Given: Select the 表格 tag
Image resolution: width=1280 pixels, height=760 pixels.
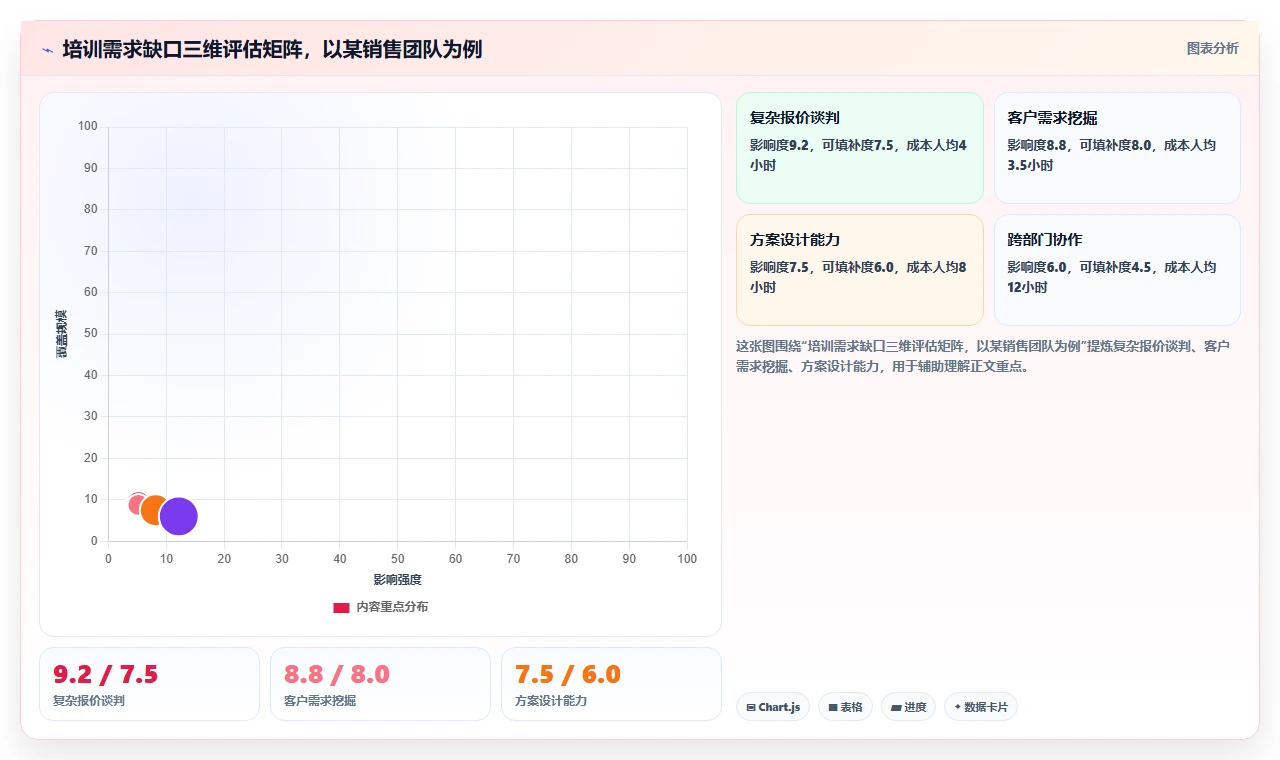Looking at the screenshot, I should tap(845, 707).
